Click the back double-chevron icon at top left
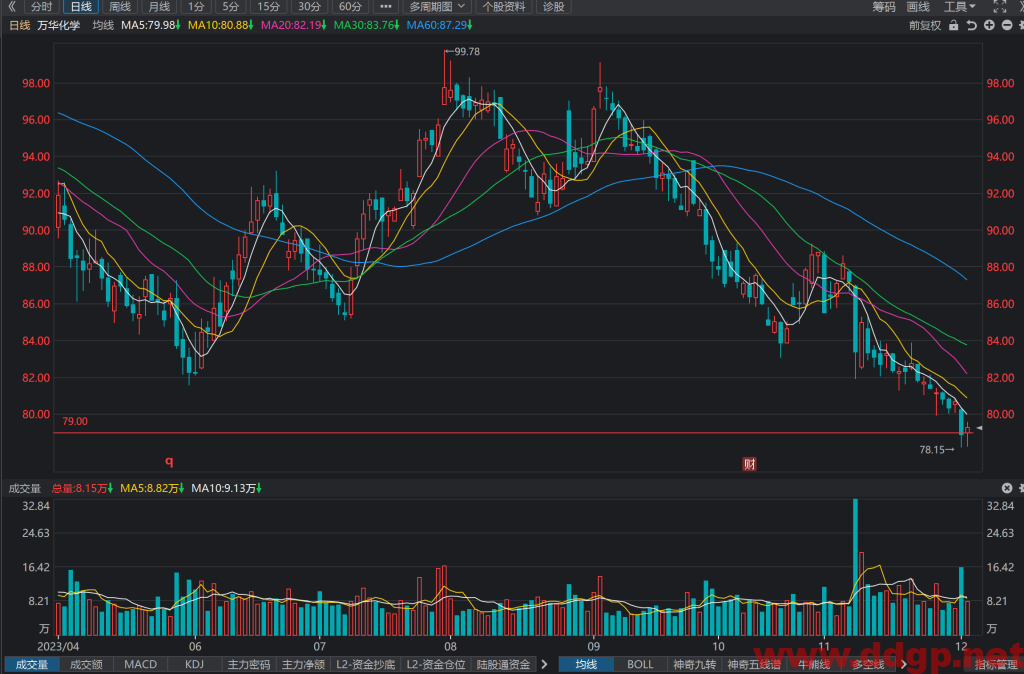1024x674 pixels. point(12,7)
